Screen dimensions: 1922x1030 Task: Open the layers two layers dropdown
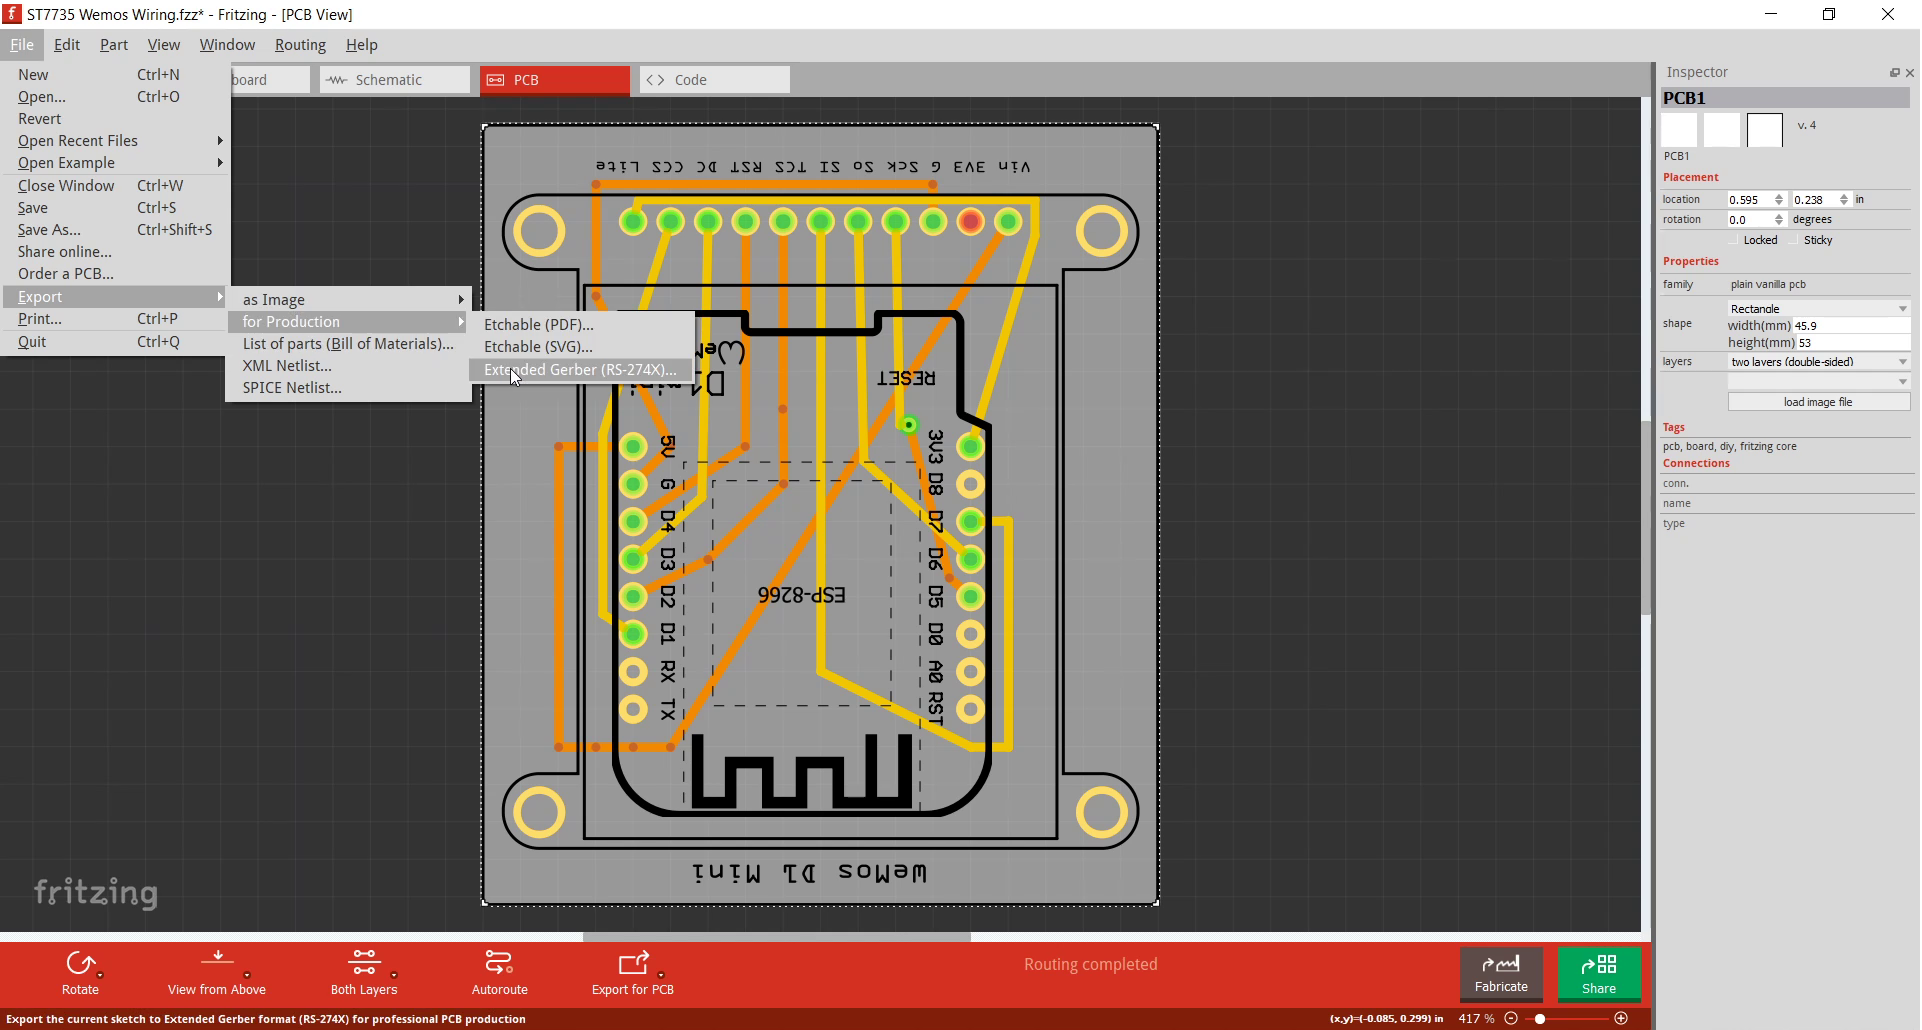pos(1819,362)
